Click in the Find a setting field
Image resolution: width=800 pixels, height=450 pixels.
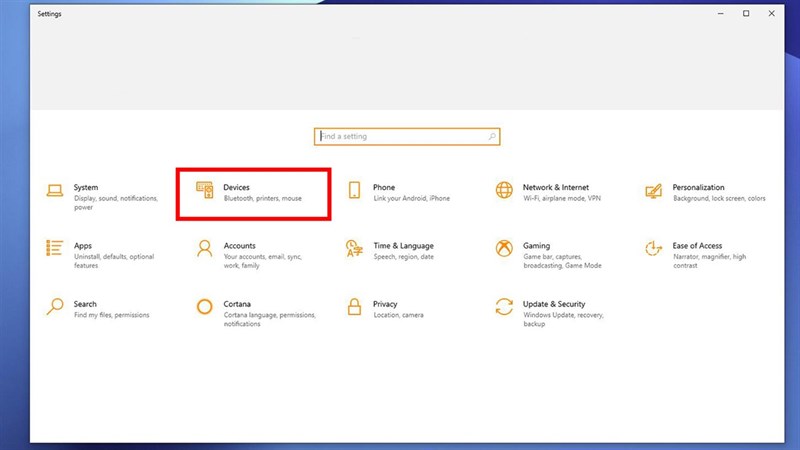(400, 136)
